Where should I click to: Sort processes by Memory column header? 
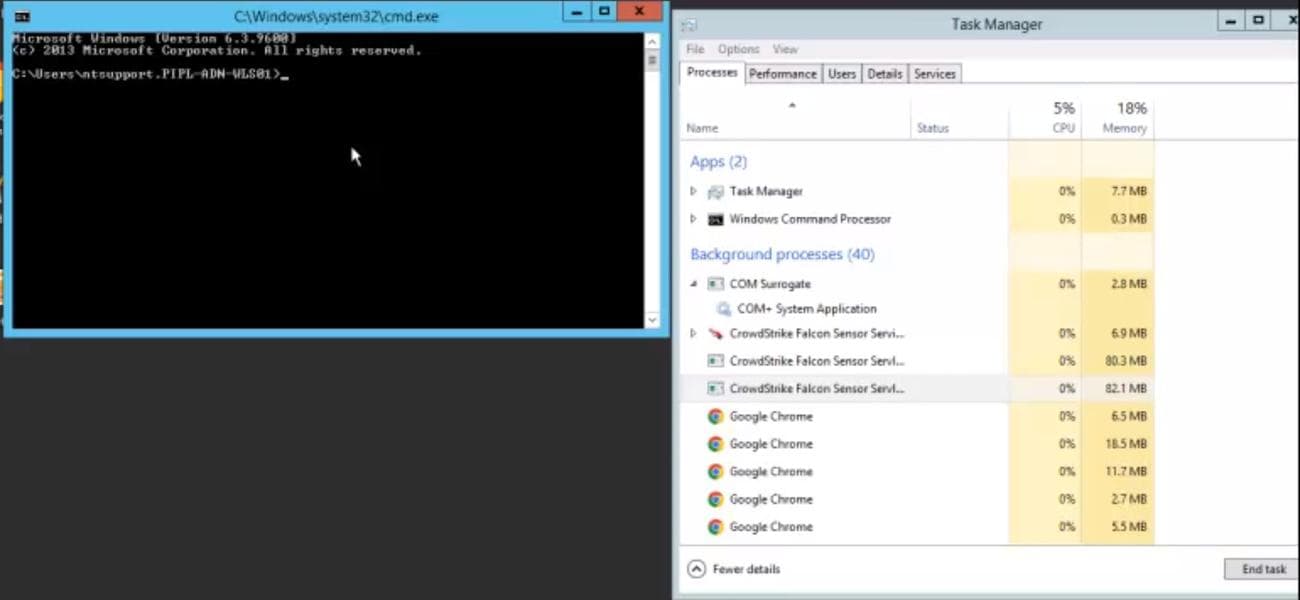click(x=1124, y=128)
